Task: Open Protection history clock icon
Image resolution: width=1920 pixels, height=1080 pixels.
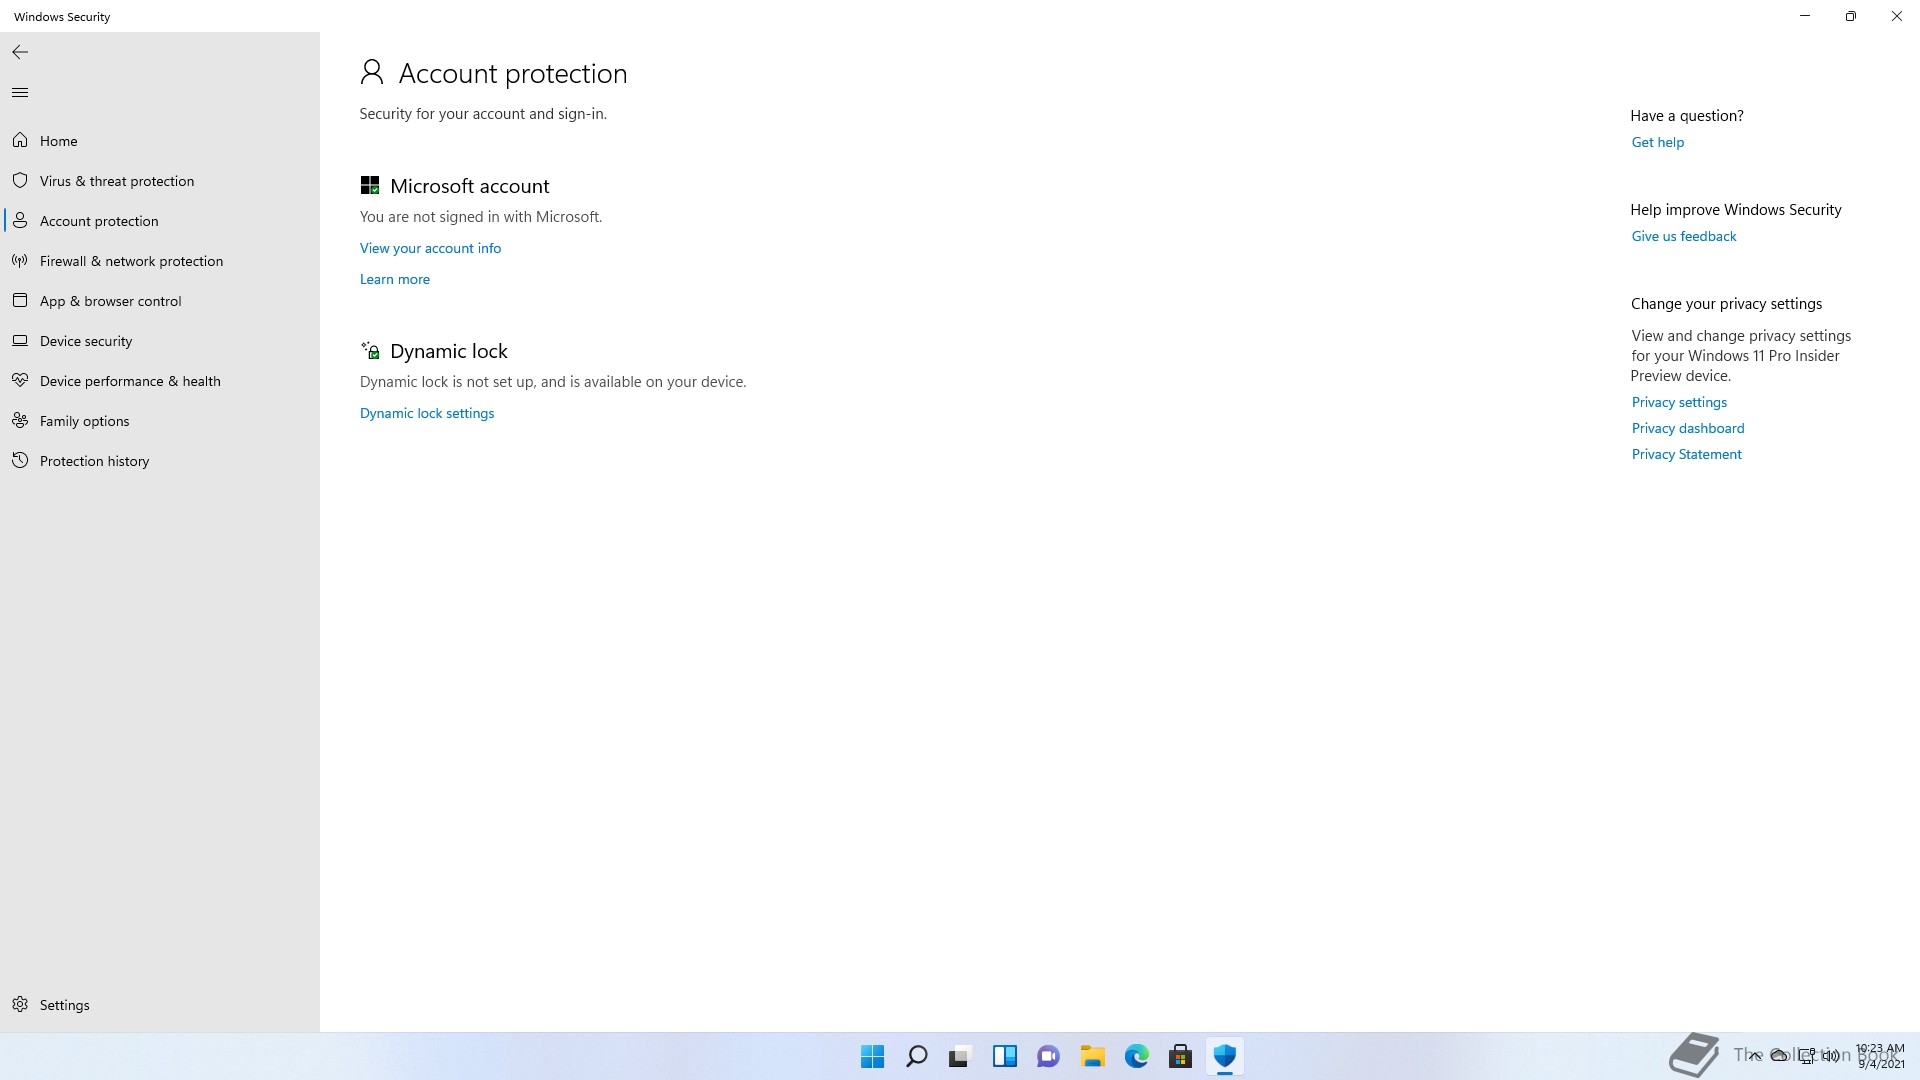Action: [20, 461]
